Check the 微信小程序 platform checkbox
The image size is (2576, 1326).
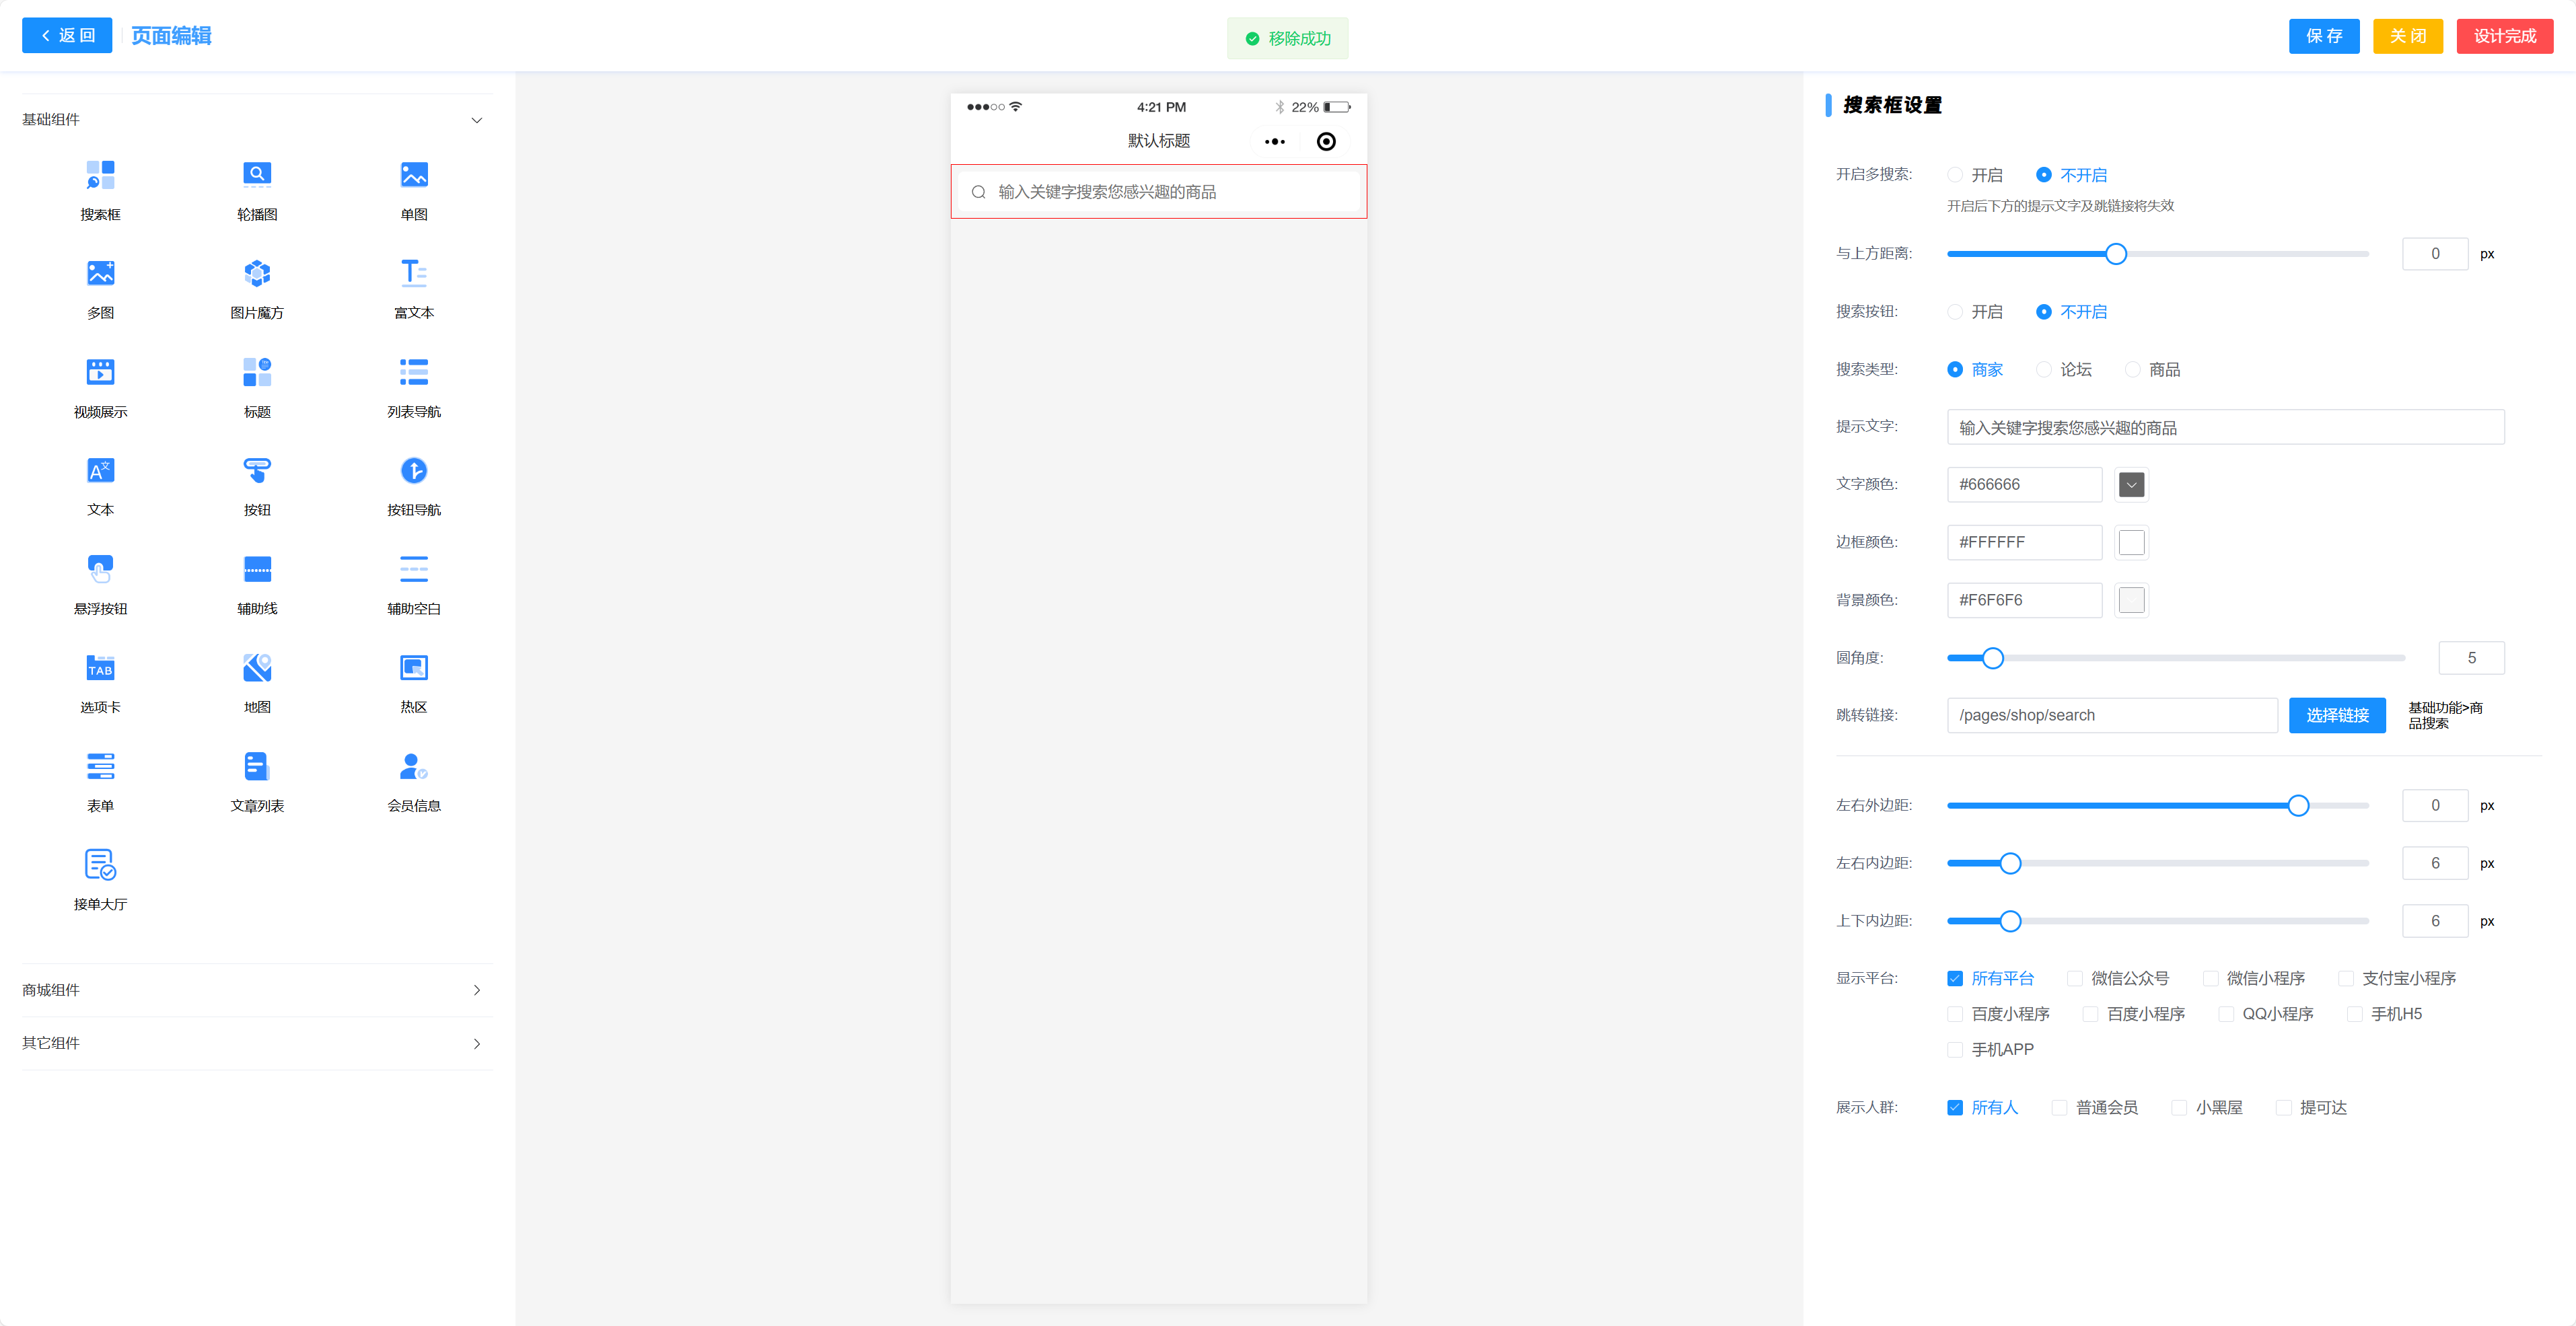point(2211,979)
